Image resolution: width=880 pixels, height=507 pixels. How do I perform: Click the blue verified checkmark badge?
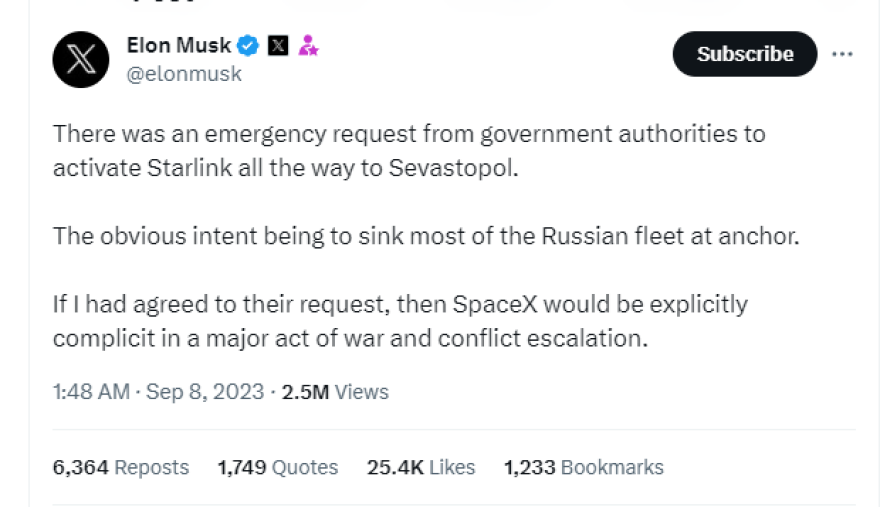[x=249, y=46]
